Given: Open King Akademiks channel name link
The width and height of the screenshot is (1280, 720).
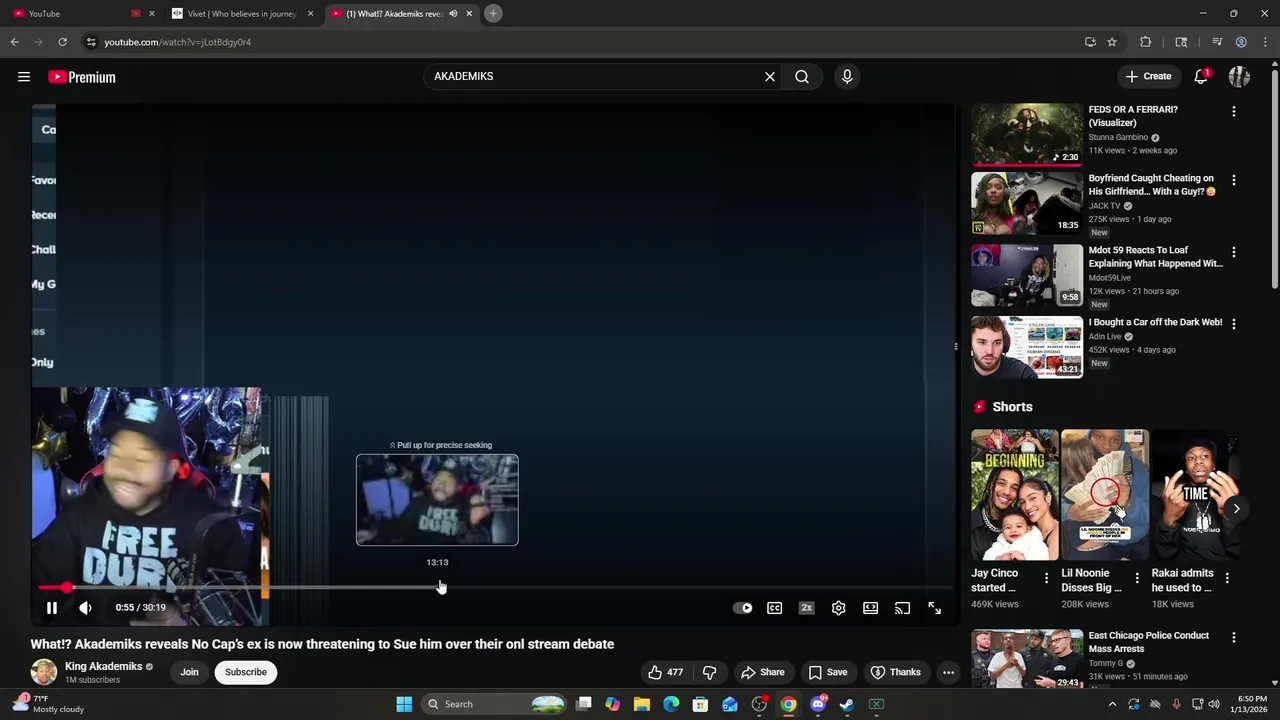Looking at the screenshot, I should (104, 666).
